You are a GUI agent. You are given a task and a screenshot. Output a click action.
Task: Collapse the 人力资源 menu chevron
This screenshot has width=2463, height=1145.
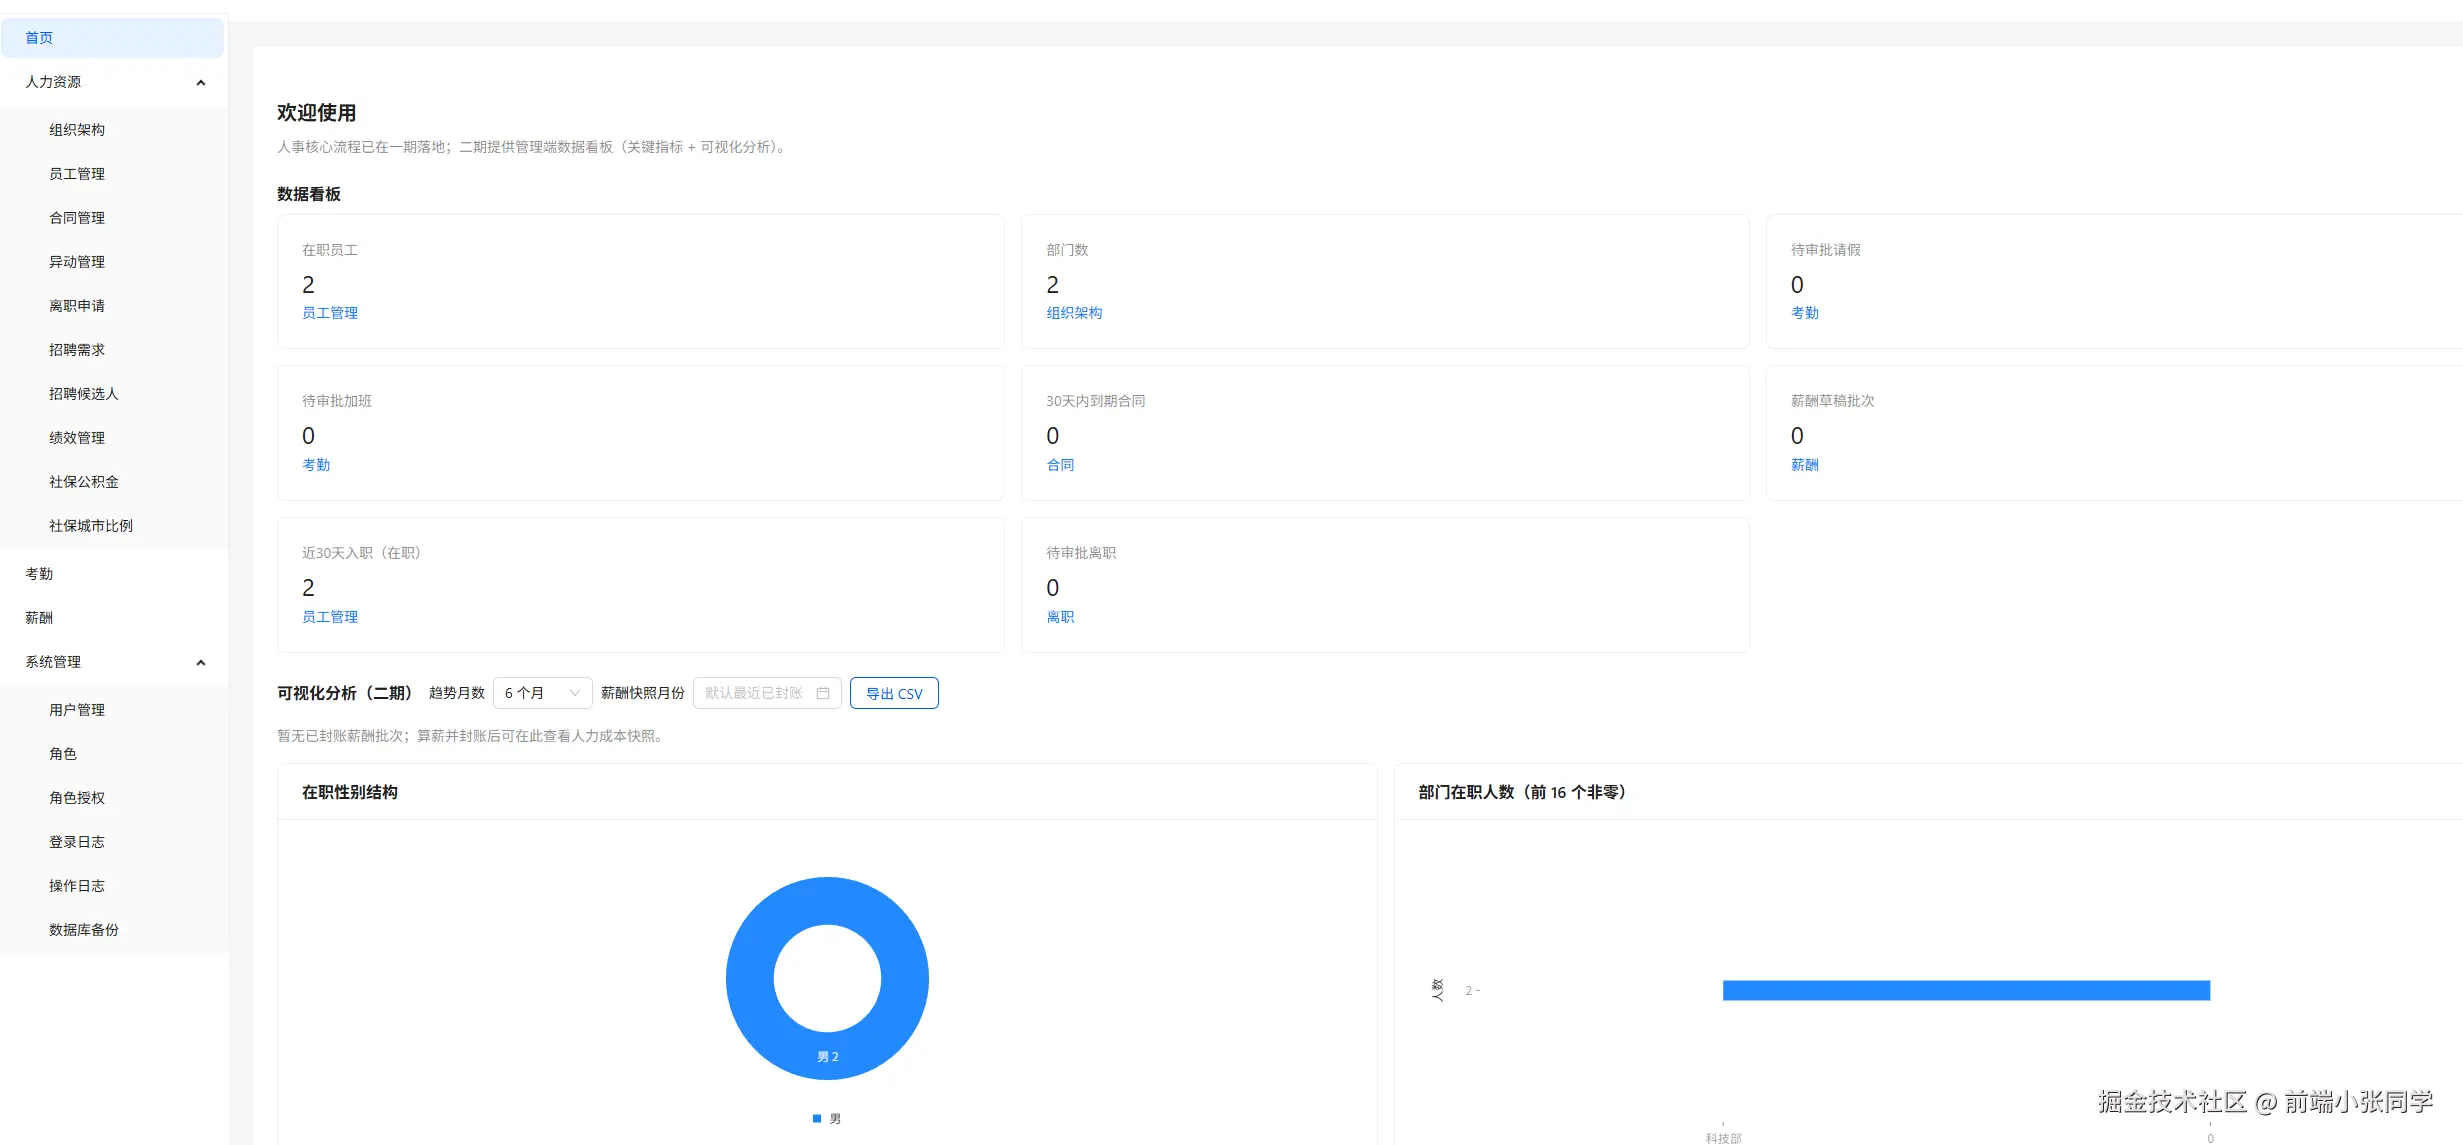pyautogui.click(x=201, y=83)
